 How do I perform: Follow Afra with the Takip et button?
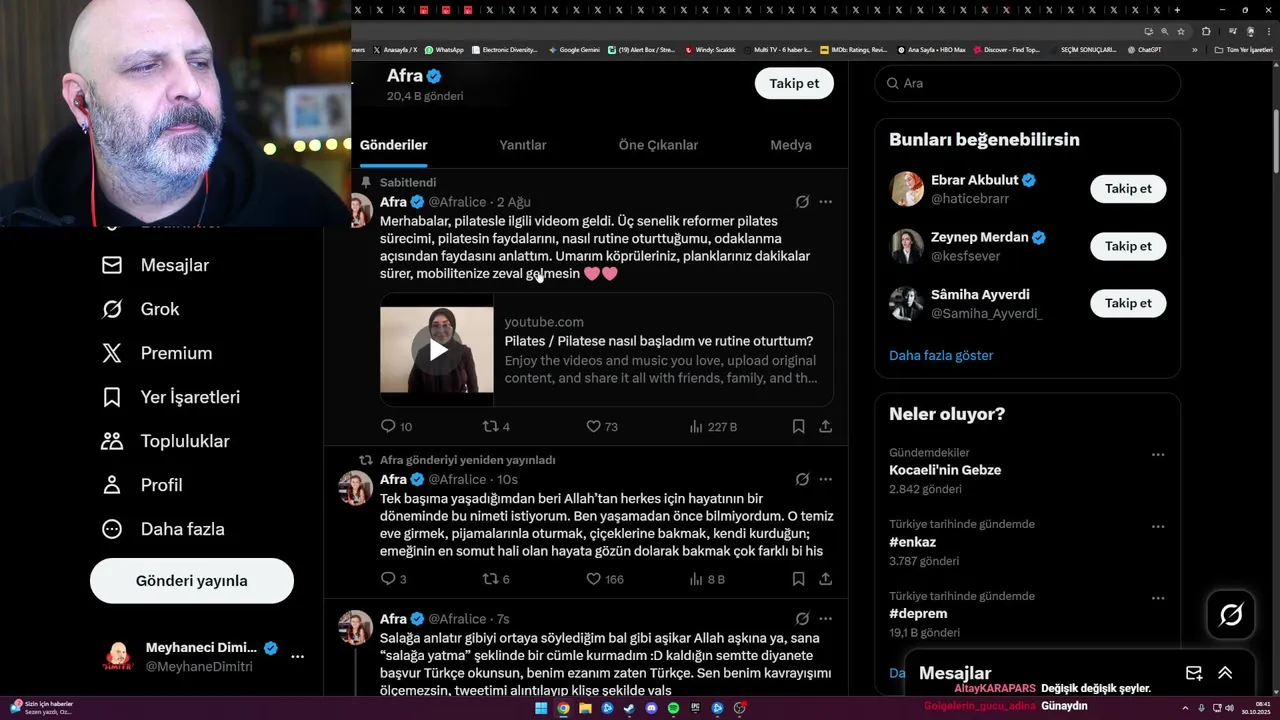point(794,83)
